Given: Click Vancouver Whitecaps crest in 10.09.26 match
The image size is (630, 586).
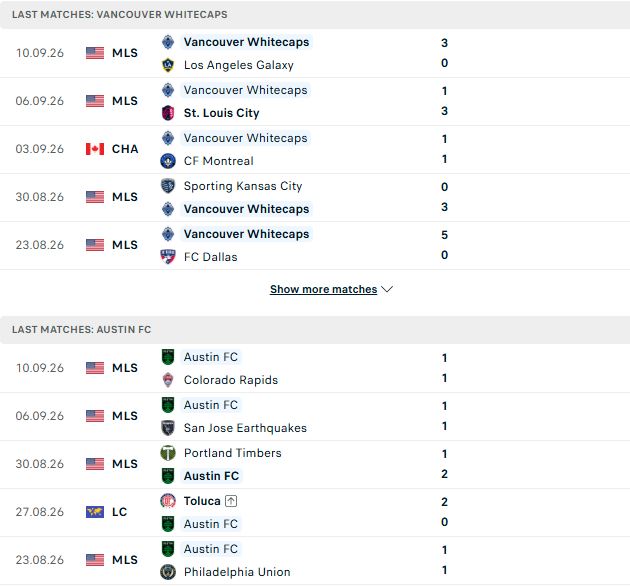Looking at the screenshot, I should point(168,42).
